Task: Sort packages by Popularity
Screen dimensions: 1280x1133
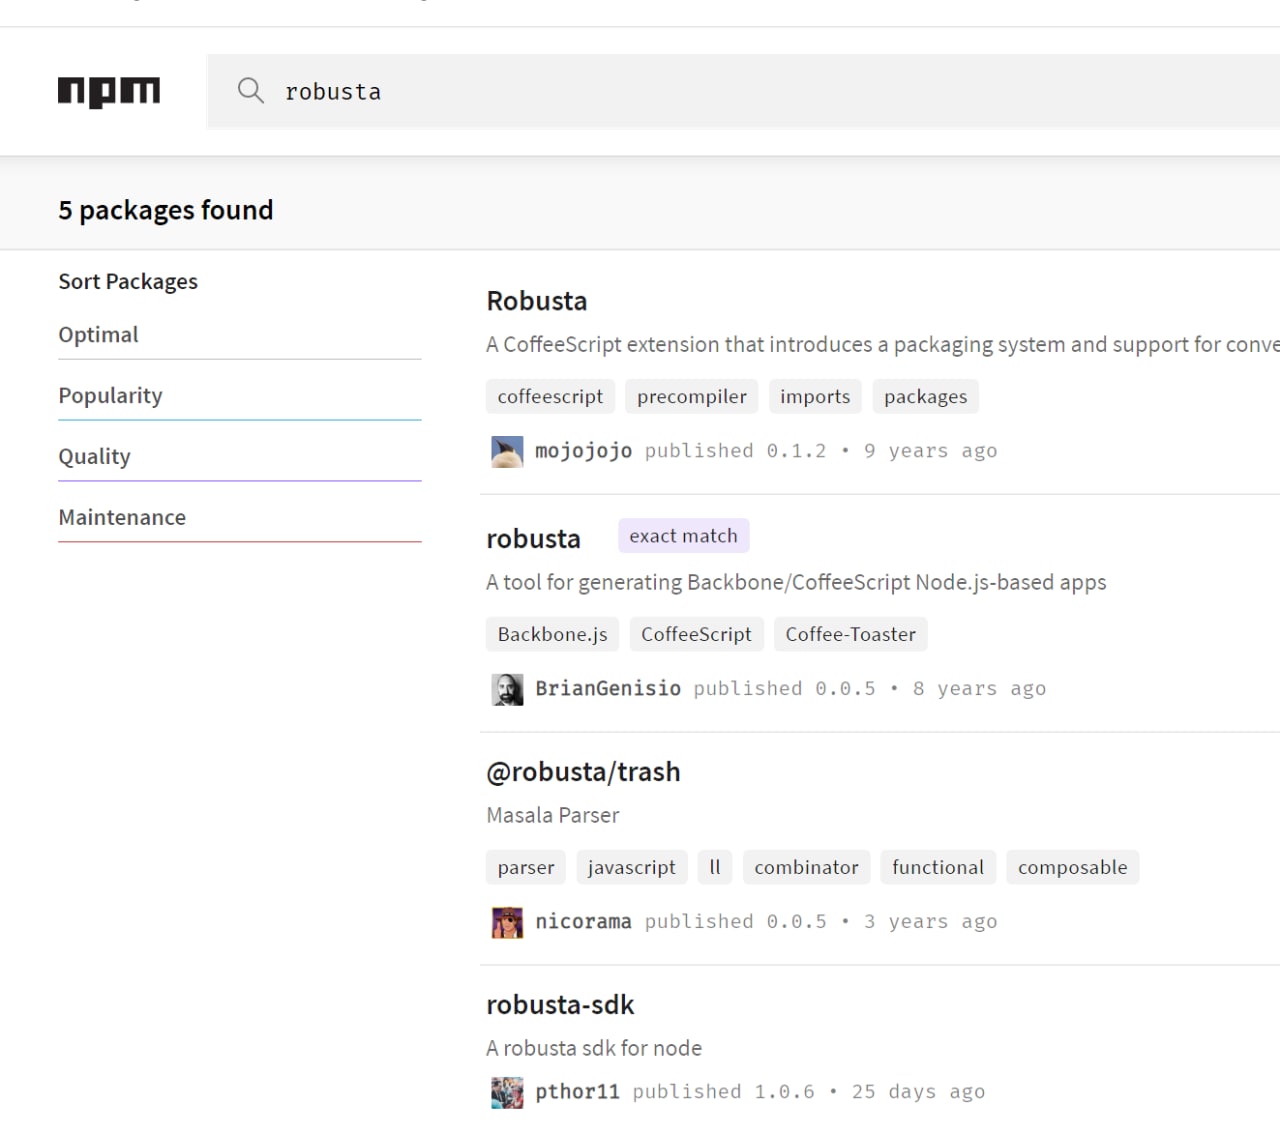Action: (240, 396)
